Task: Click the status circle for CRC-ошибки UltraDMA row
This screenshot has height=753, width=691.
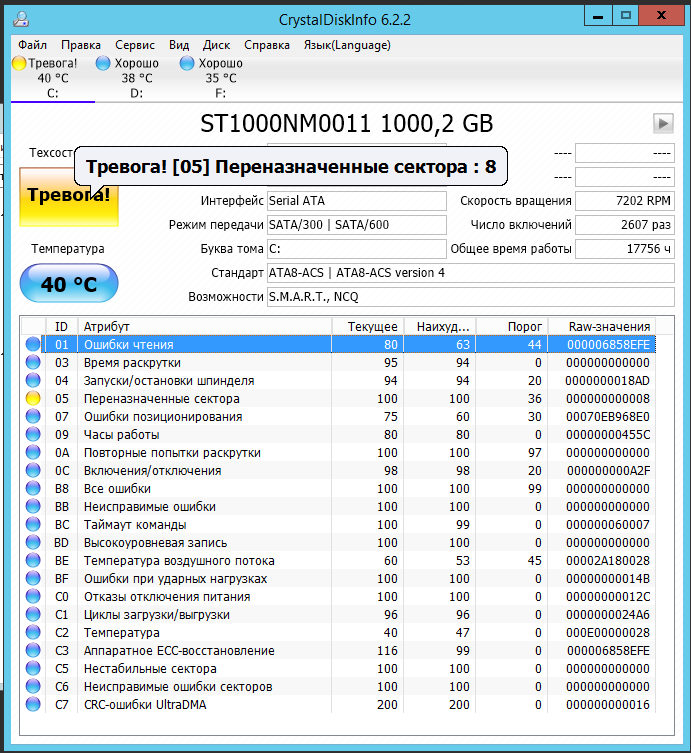Action: [33, 704]
